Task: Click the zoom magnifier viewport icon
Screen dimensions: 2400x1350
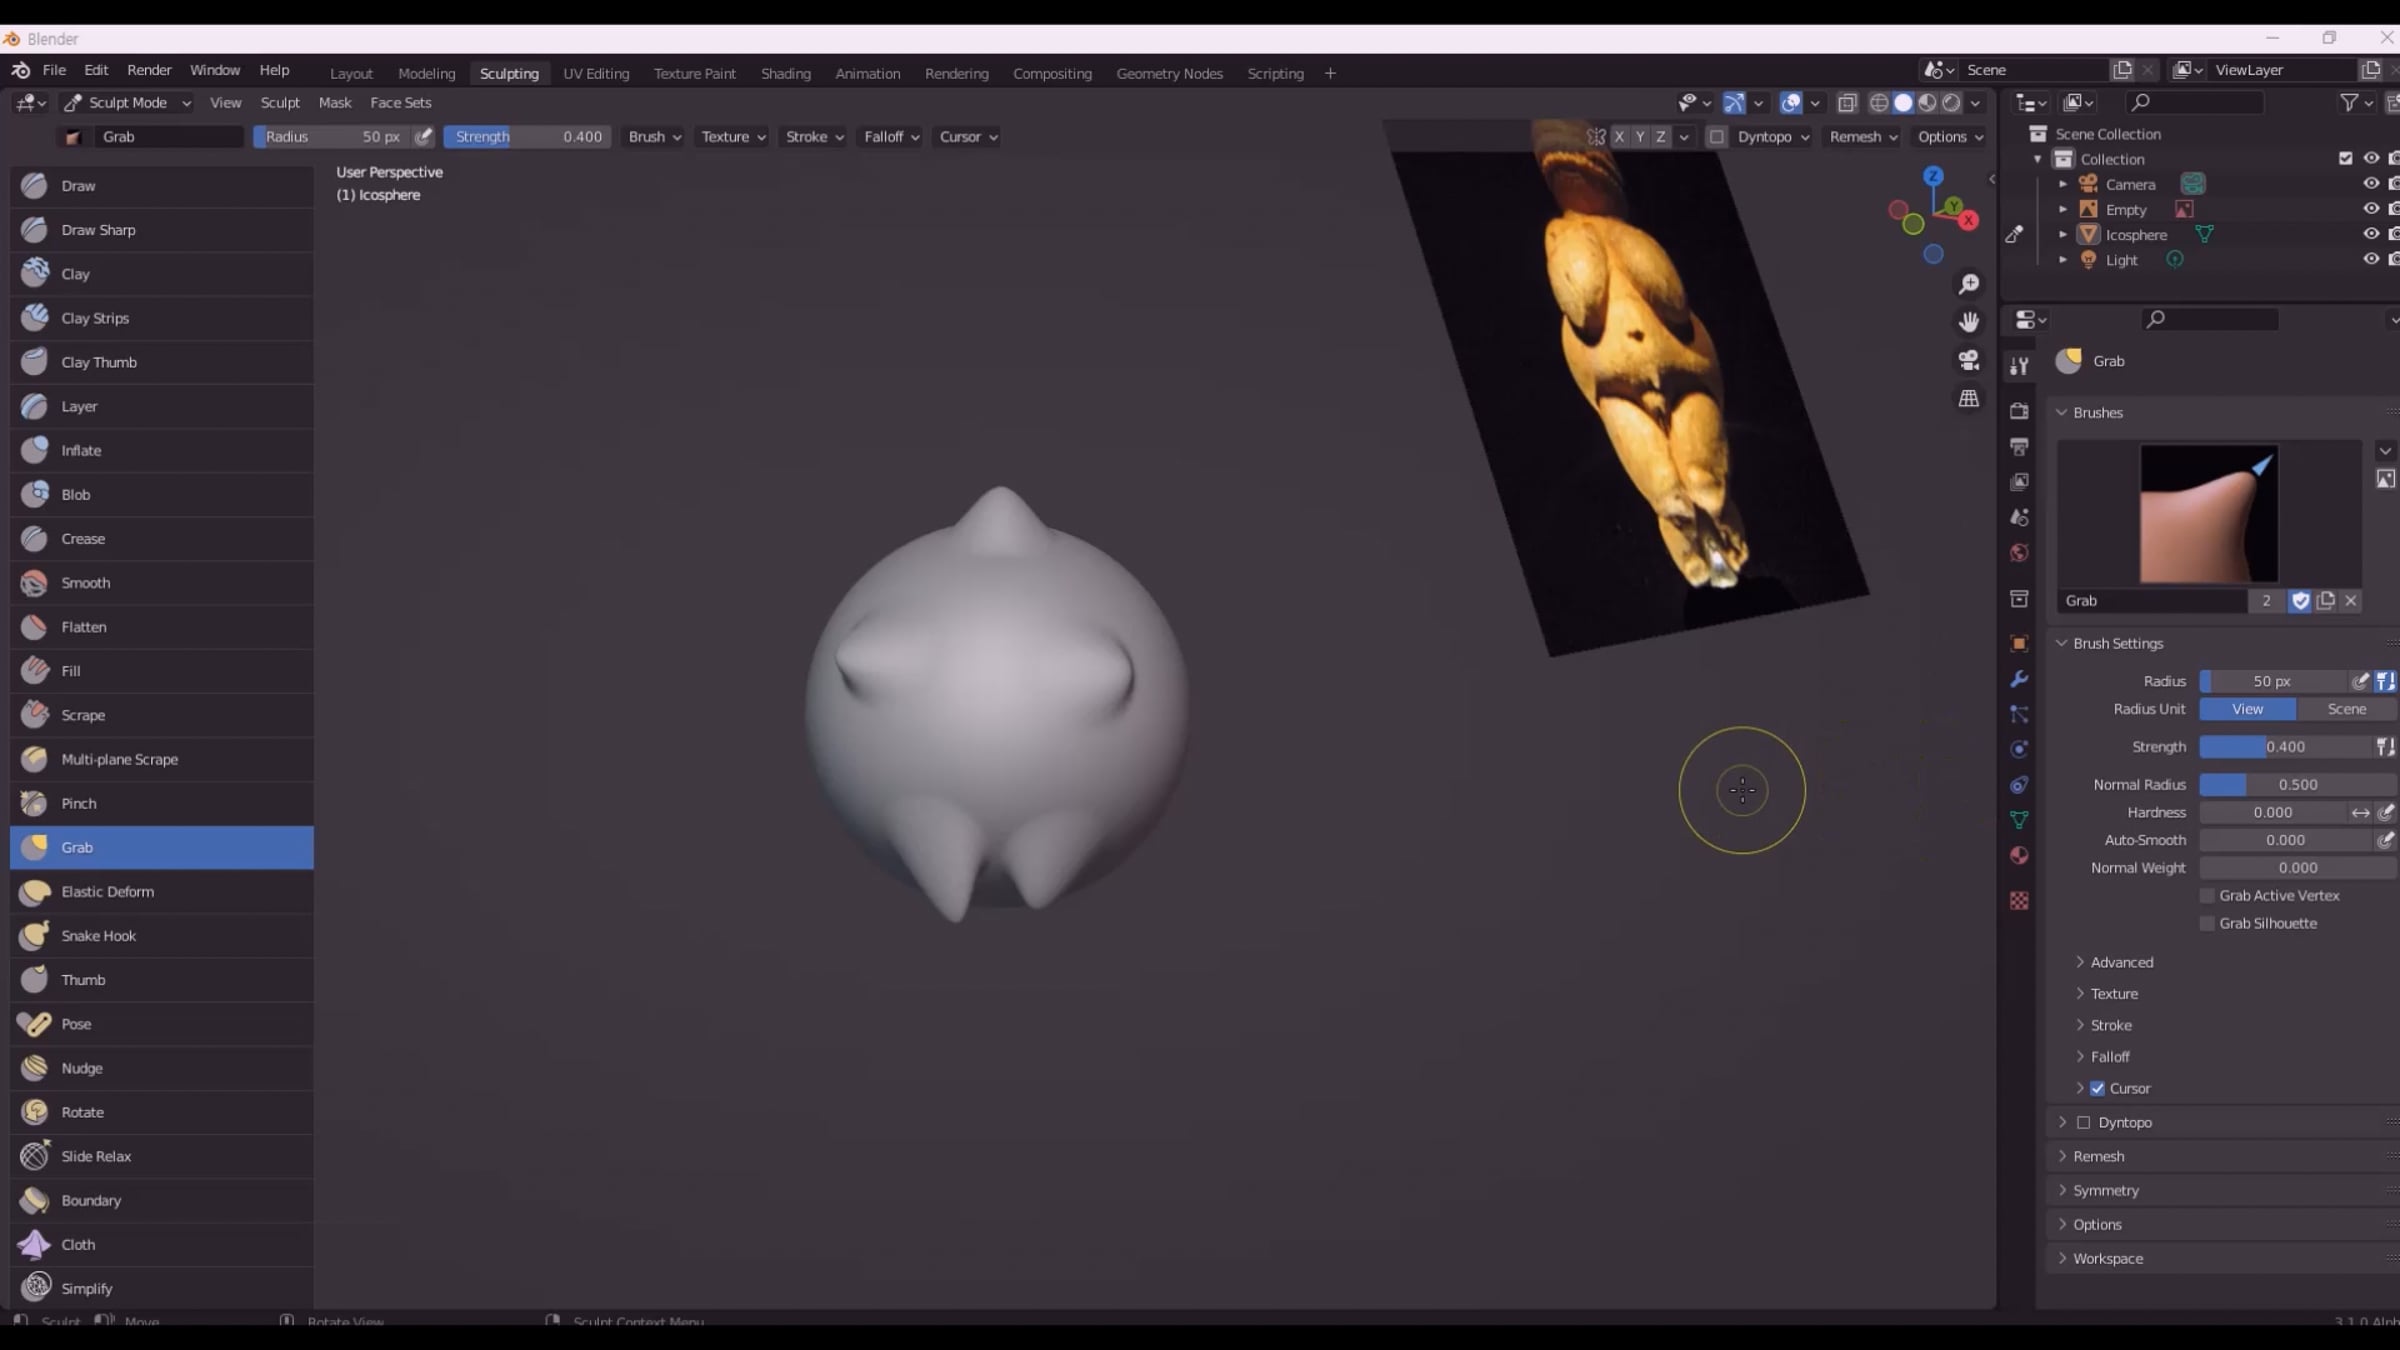Action: coord(1968,285)
